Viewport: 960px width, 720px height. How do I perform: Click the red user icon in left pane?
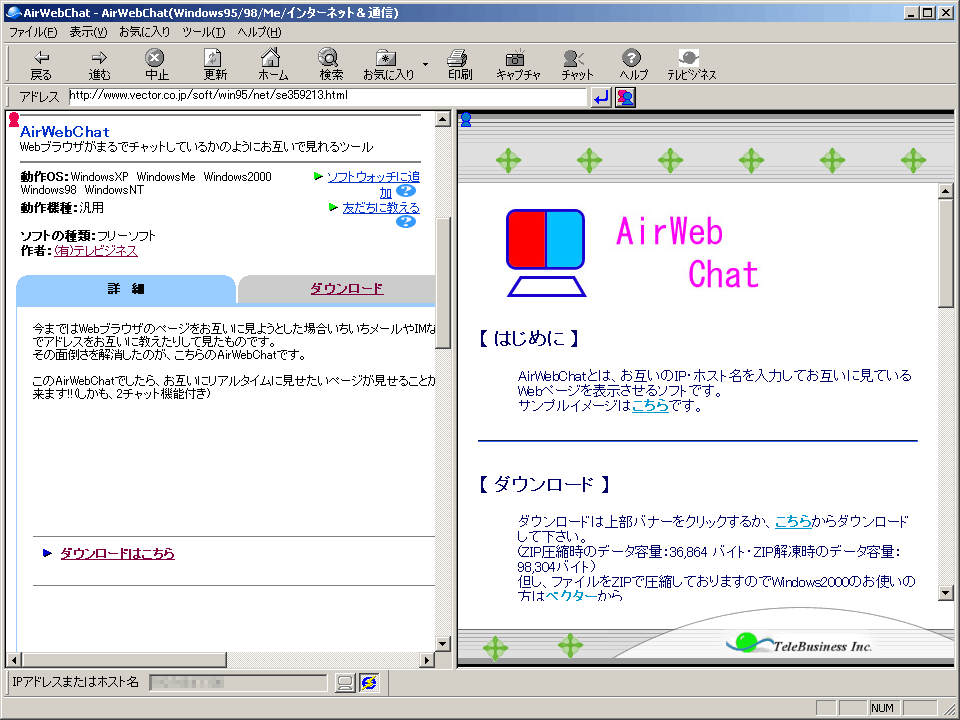point(13,119)
